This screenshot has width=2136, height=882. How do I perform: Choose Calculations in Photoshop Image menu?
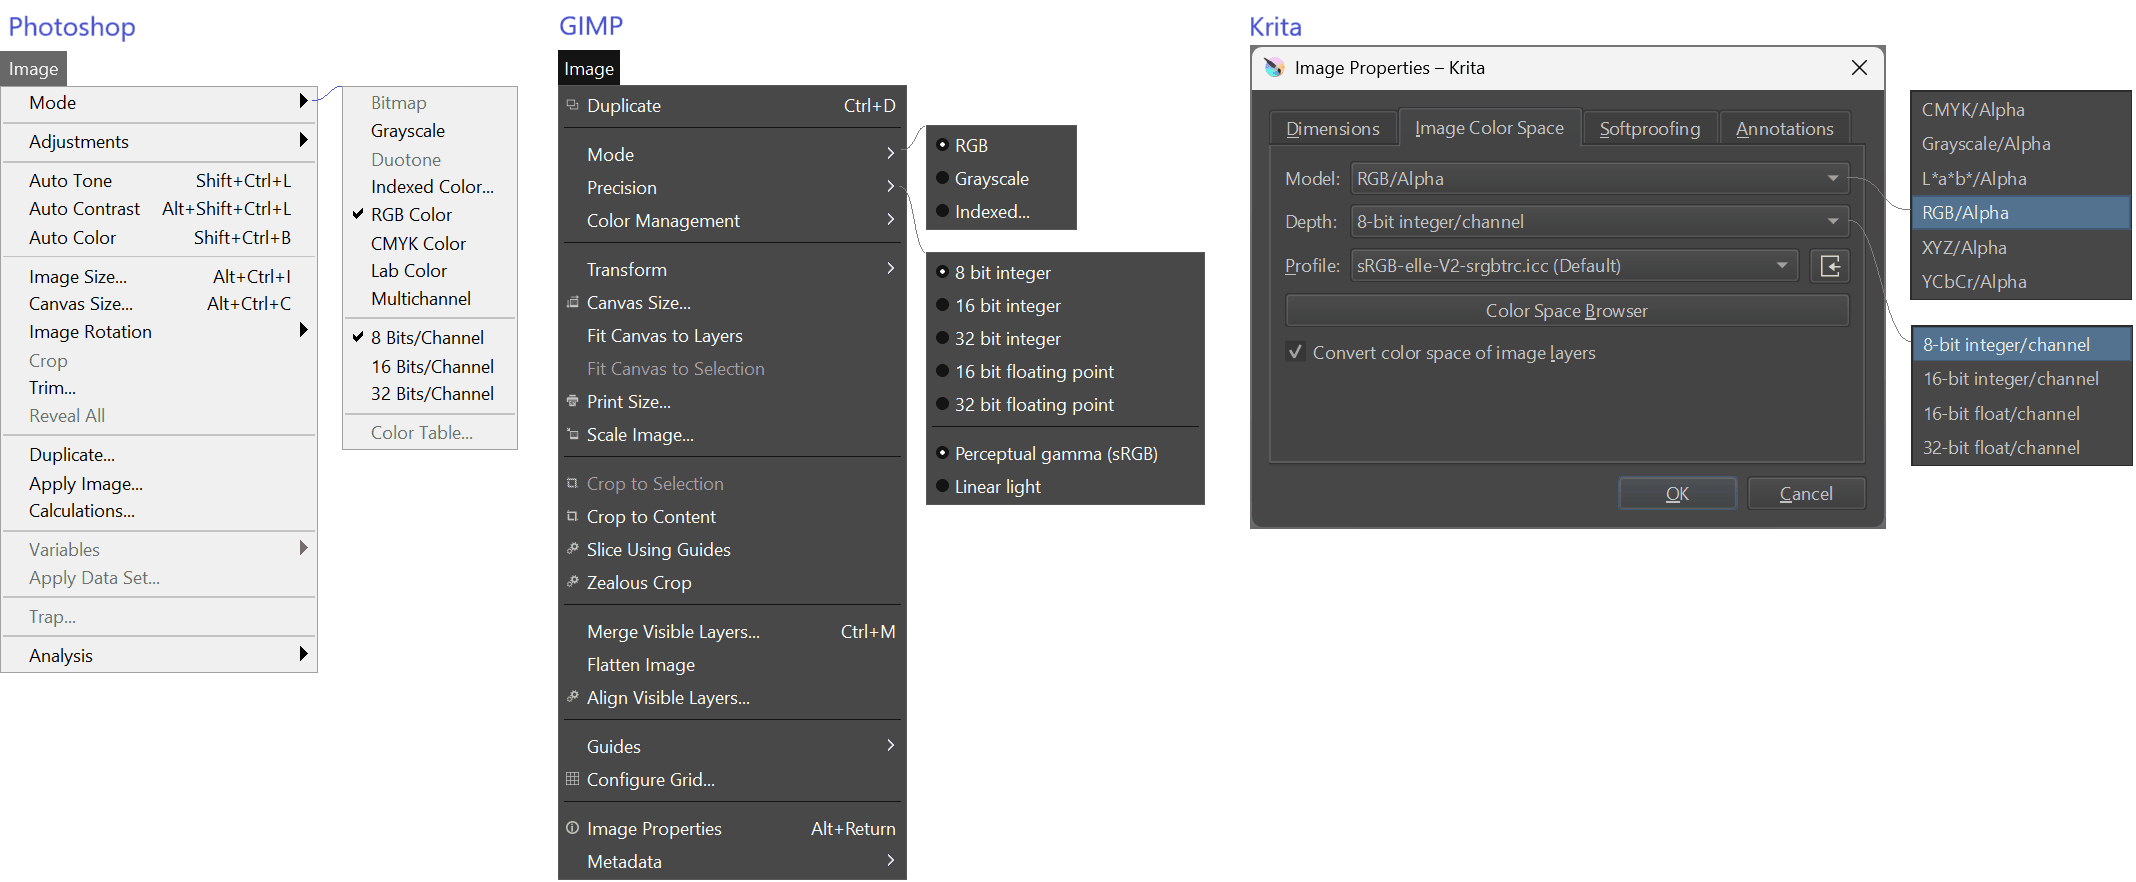160,510
